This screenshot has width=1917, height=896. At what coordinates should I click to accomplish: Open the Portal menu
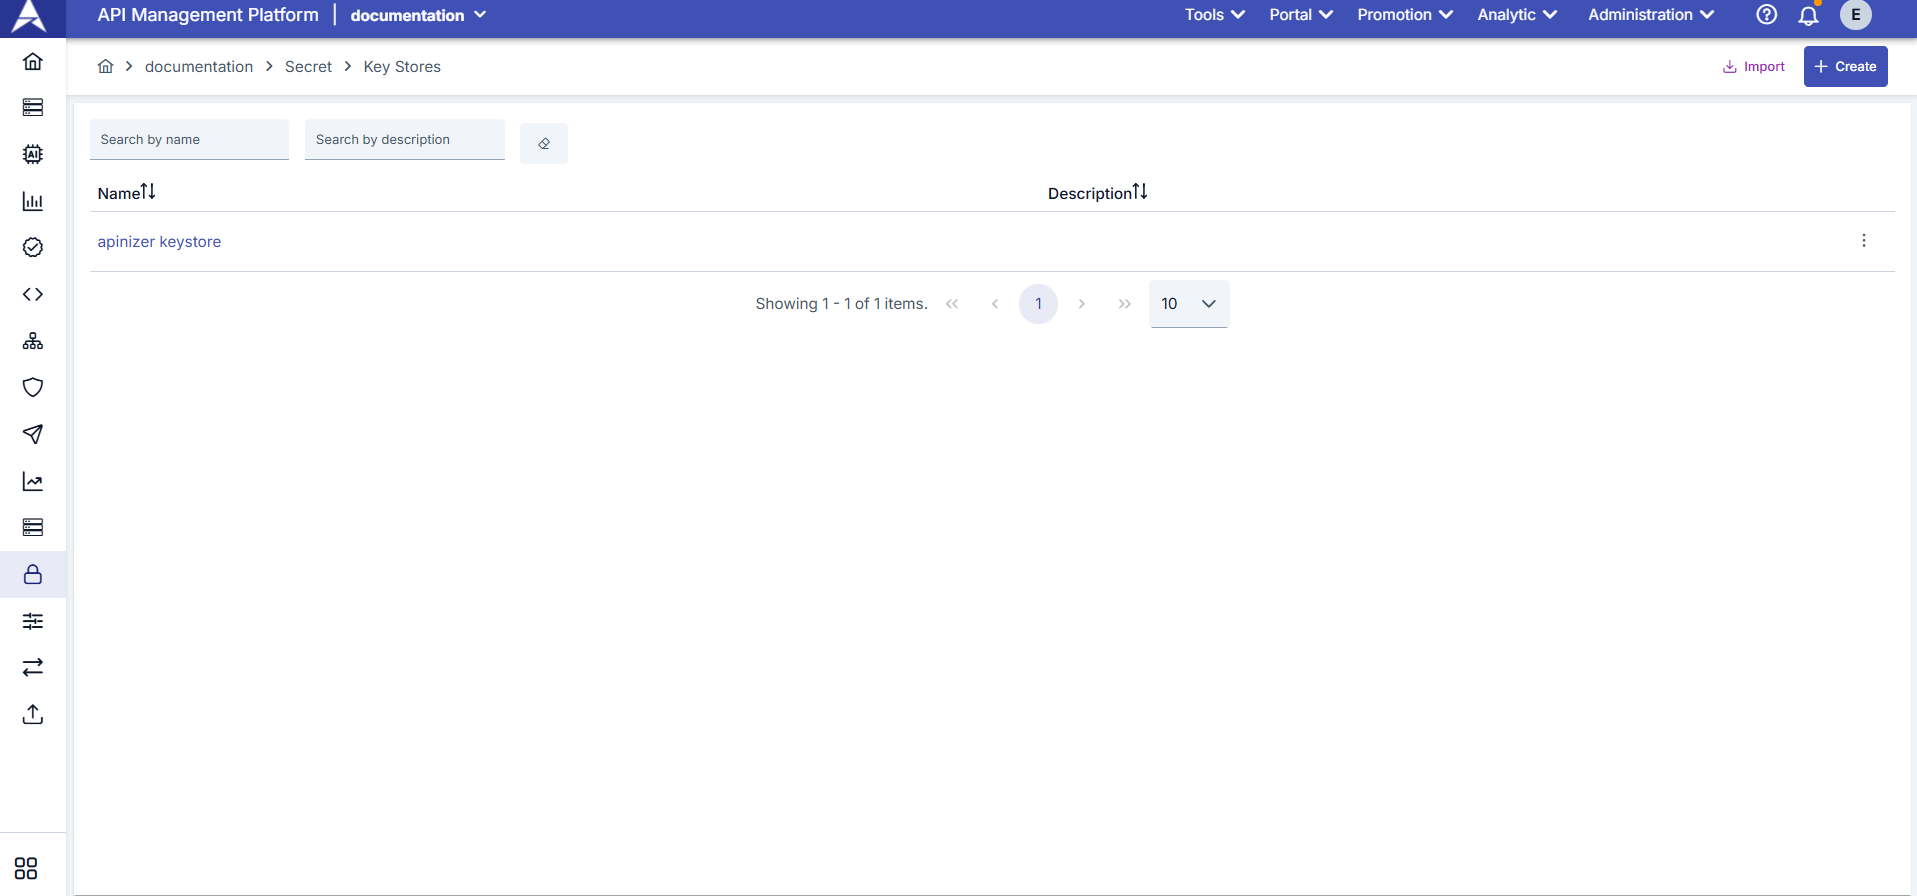[1301, 15]
